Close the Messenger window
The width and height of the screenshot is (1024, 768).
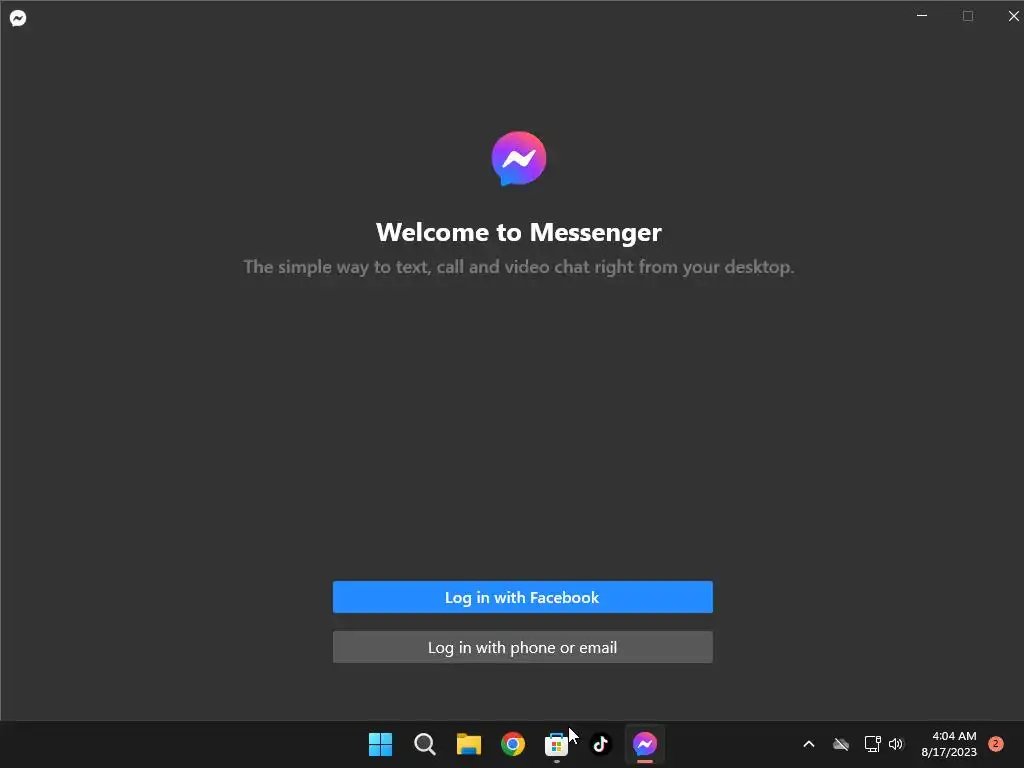point(1013,16)
